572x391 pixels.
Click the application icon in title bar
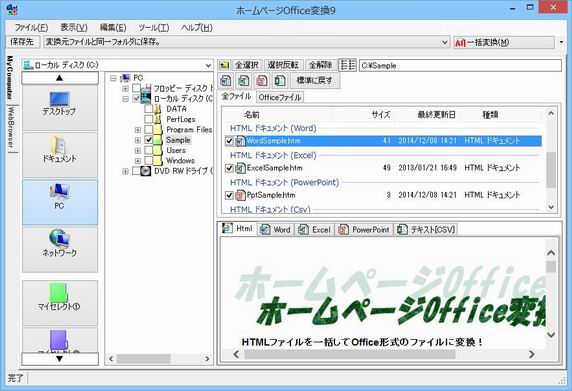(x=12, y=9)
